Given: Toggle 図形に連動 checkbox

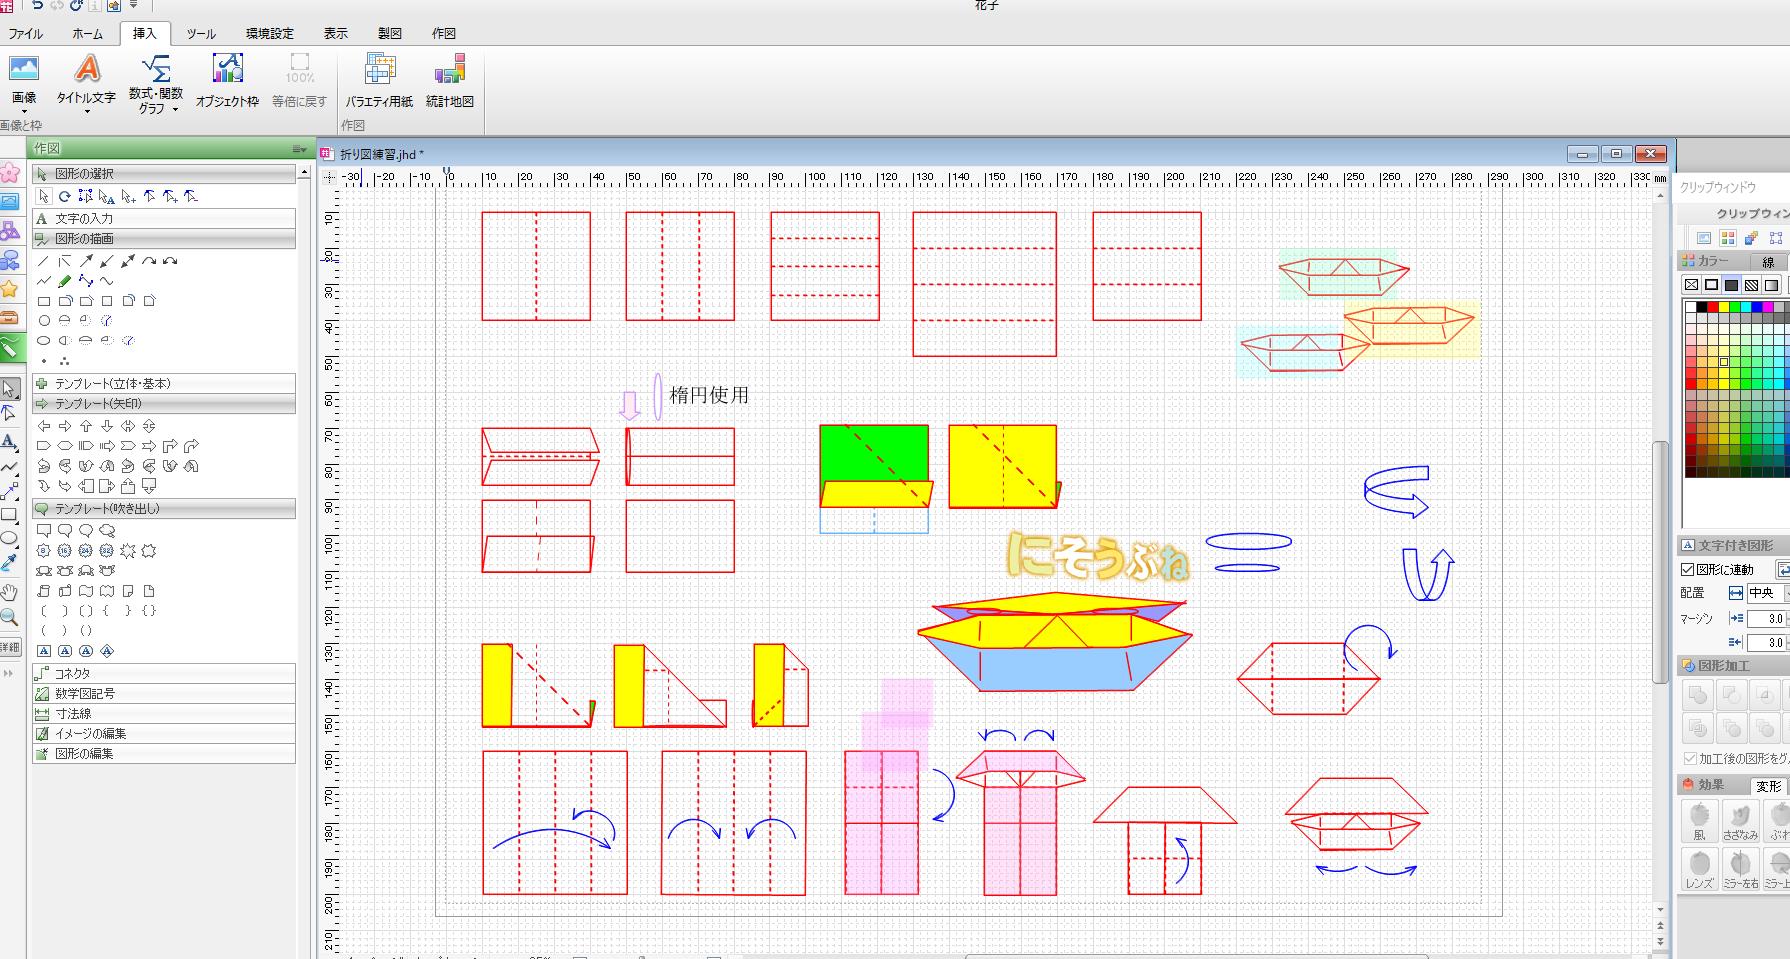Looking at the screenshot, I should (x=1688, y=570).
